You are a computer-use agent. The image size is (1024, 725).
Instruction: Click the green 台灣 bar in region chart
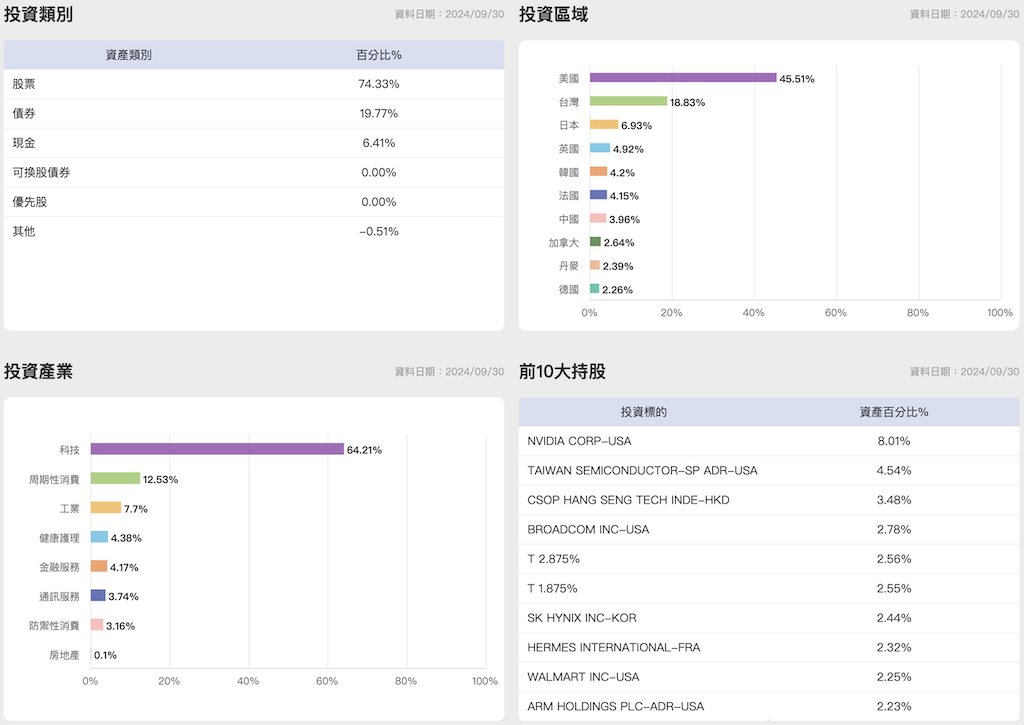click(x=628, y=101)
